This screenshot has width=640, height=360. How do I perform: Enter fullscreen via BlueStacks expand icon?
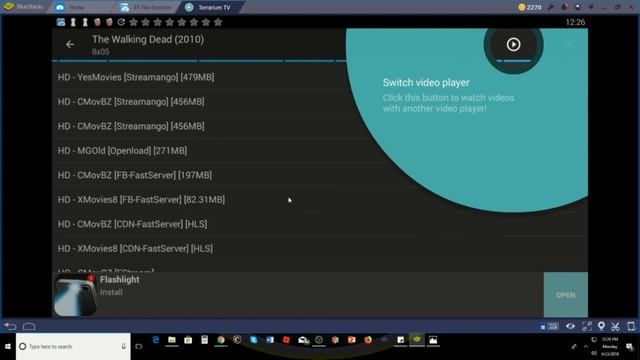[587, 326]
